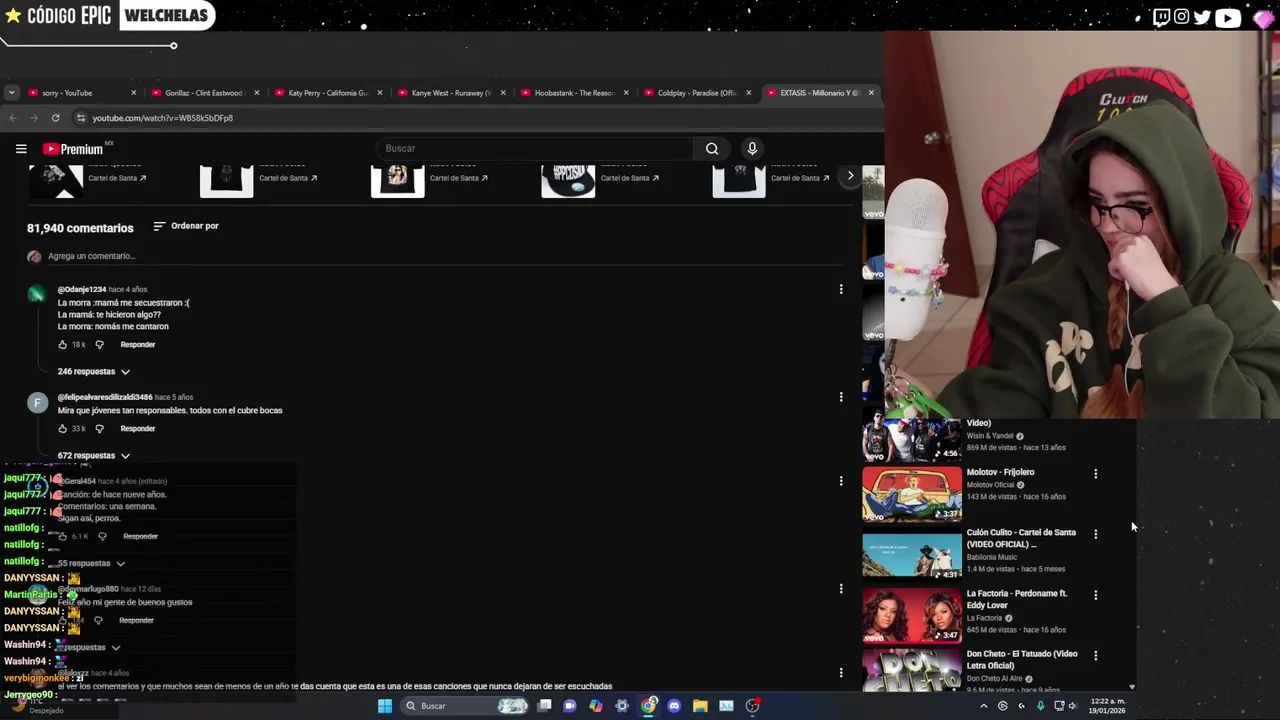Open Molotov Oficial channel link
The image size is (1280, 720).
pos(990,485)
